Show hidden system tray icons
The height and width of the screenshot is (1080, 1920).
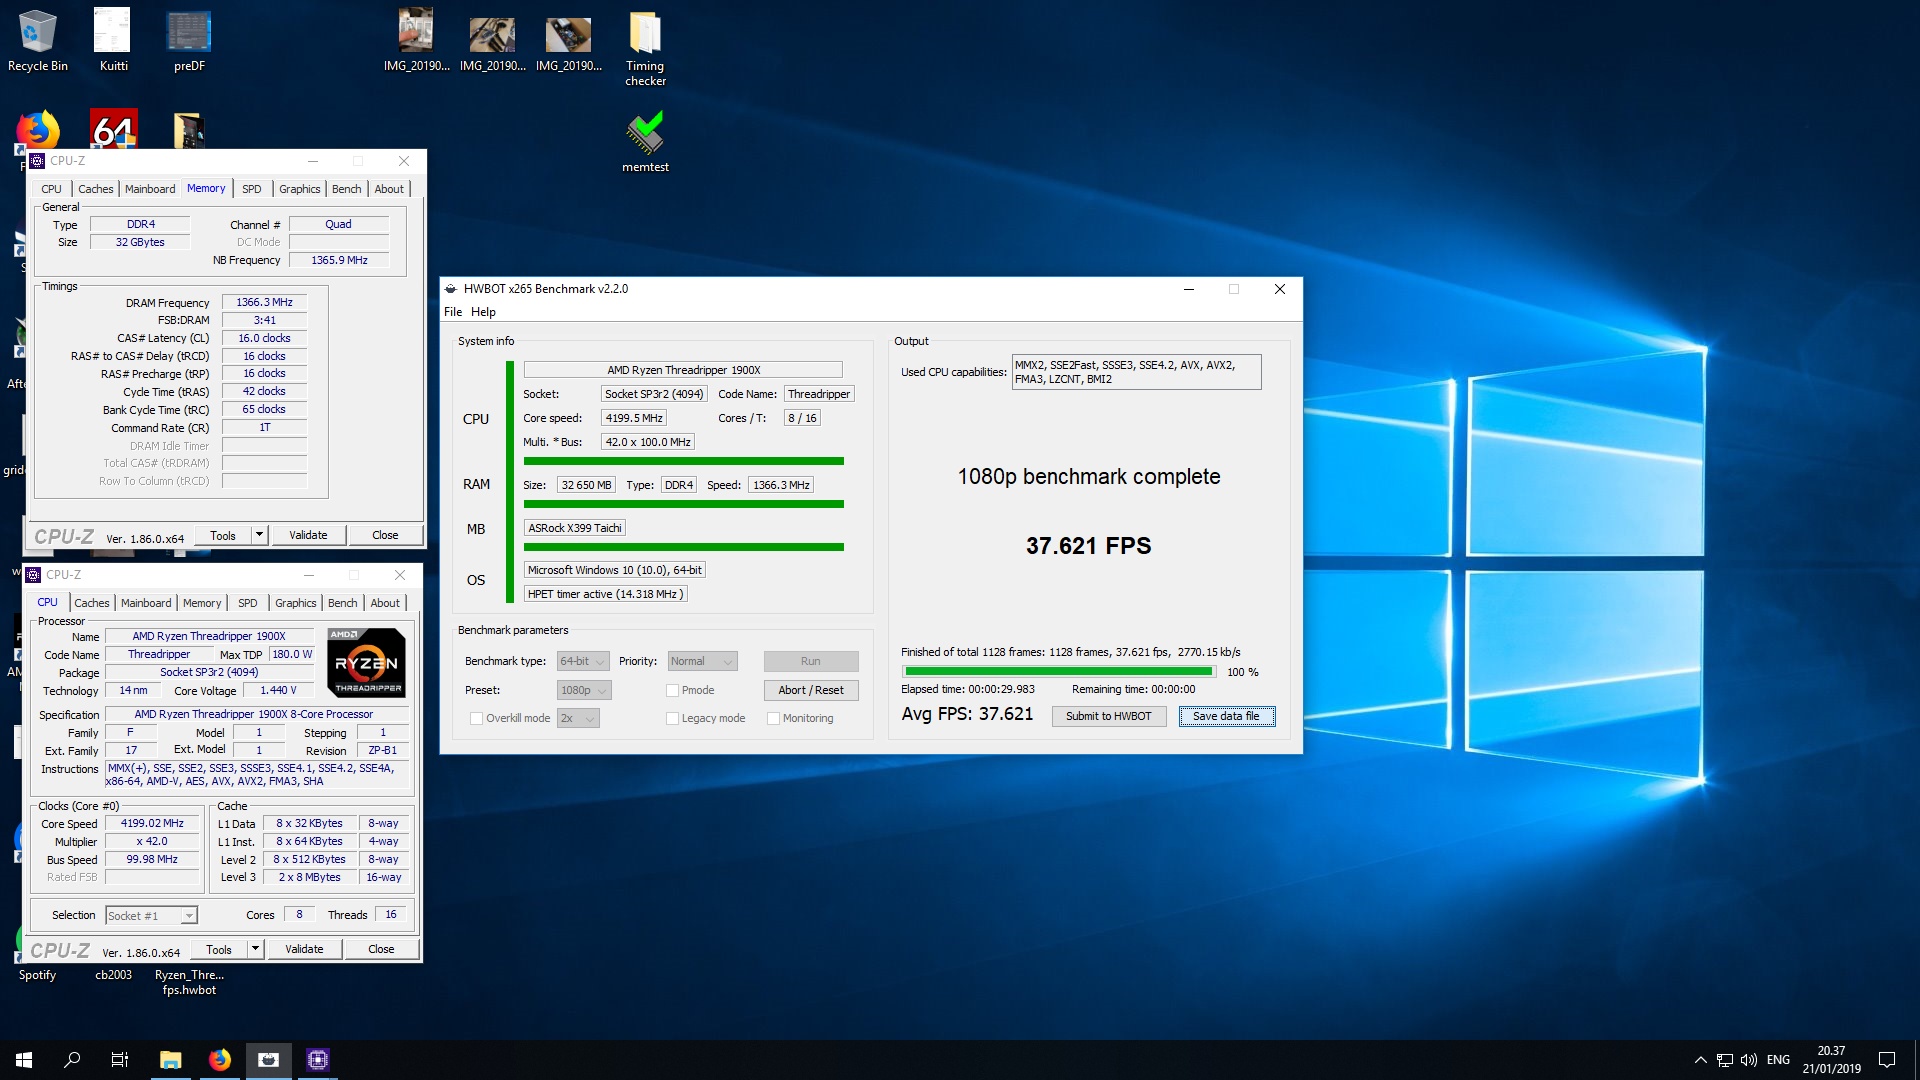click(x=1700, y=1060)
